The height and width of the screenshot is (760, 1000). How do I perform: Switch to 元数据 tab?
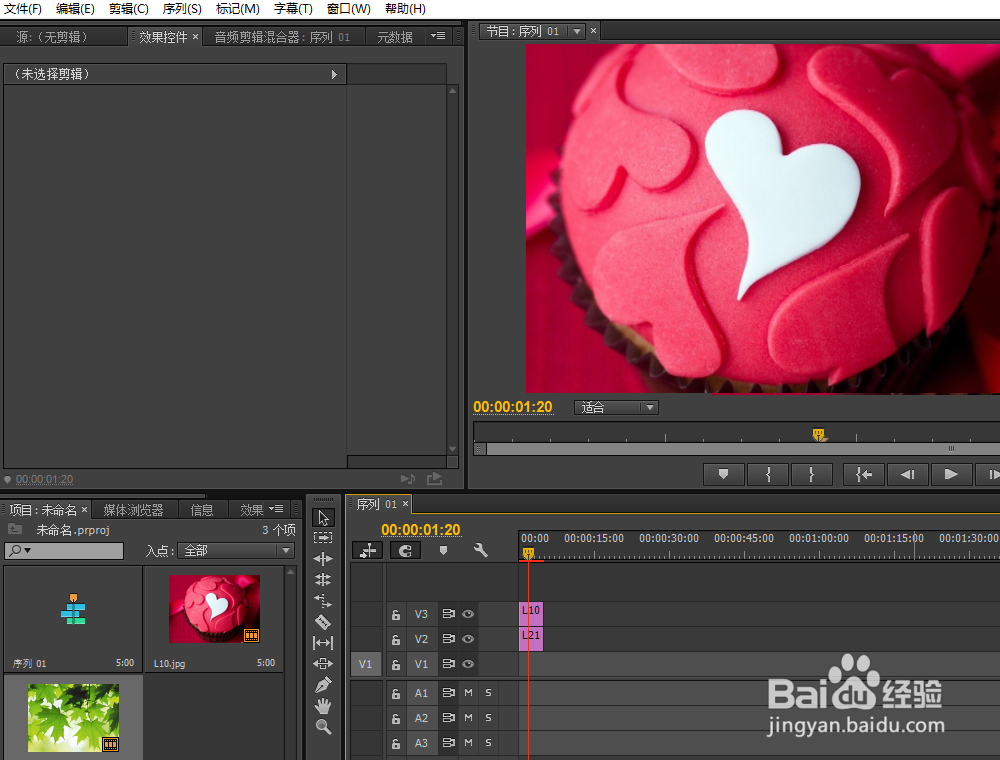point(395,37)
